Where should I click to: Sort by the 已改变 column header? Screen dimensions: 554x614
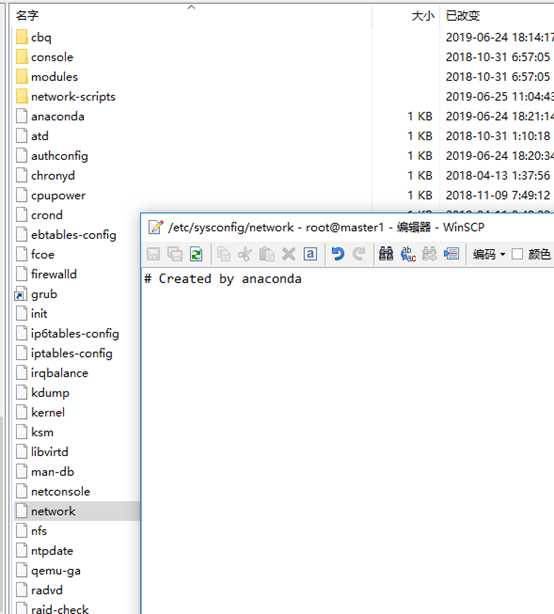(x=463, y=16)
